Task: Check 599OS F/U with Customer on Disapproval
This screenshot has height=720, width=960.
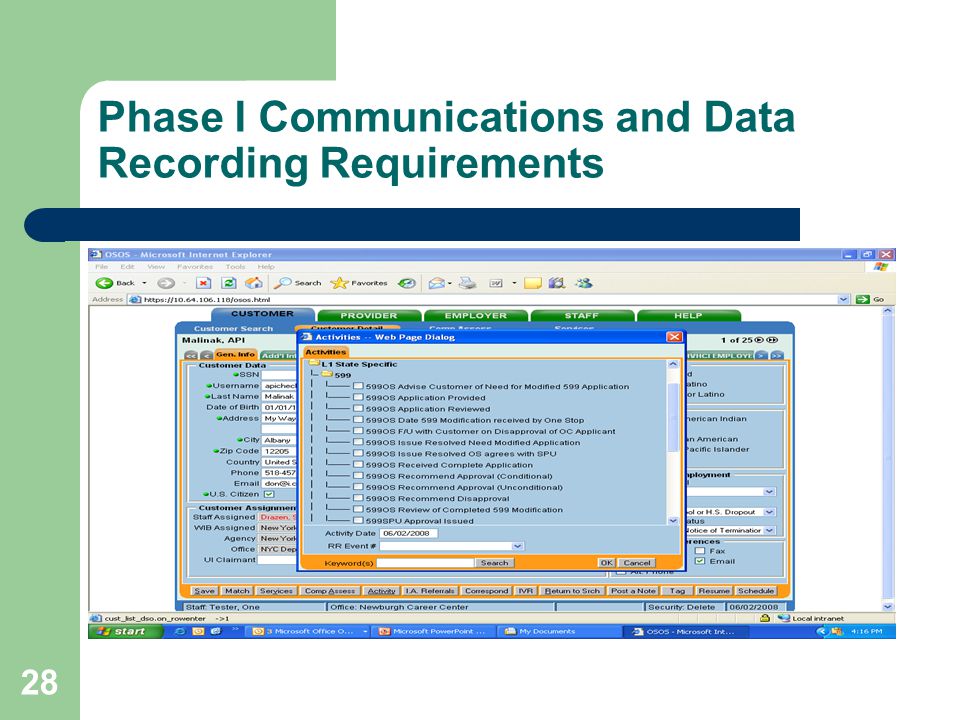Action: 358,431
